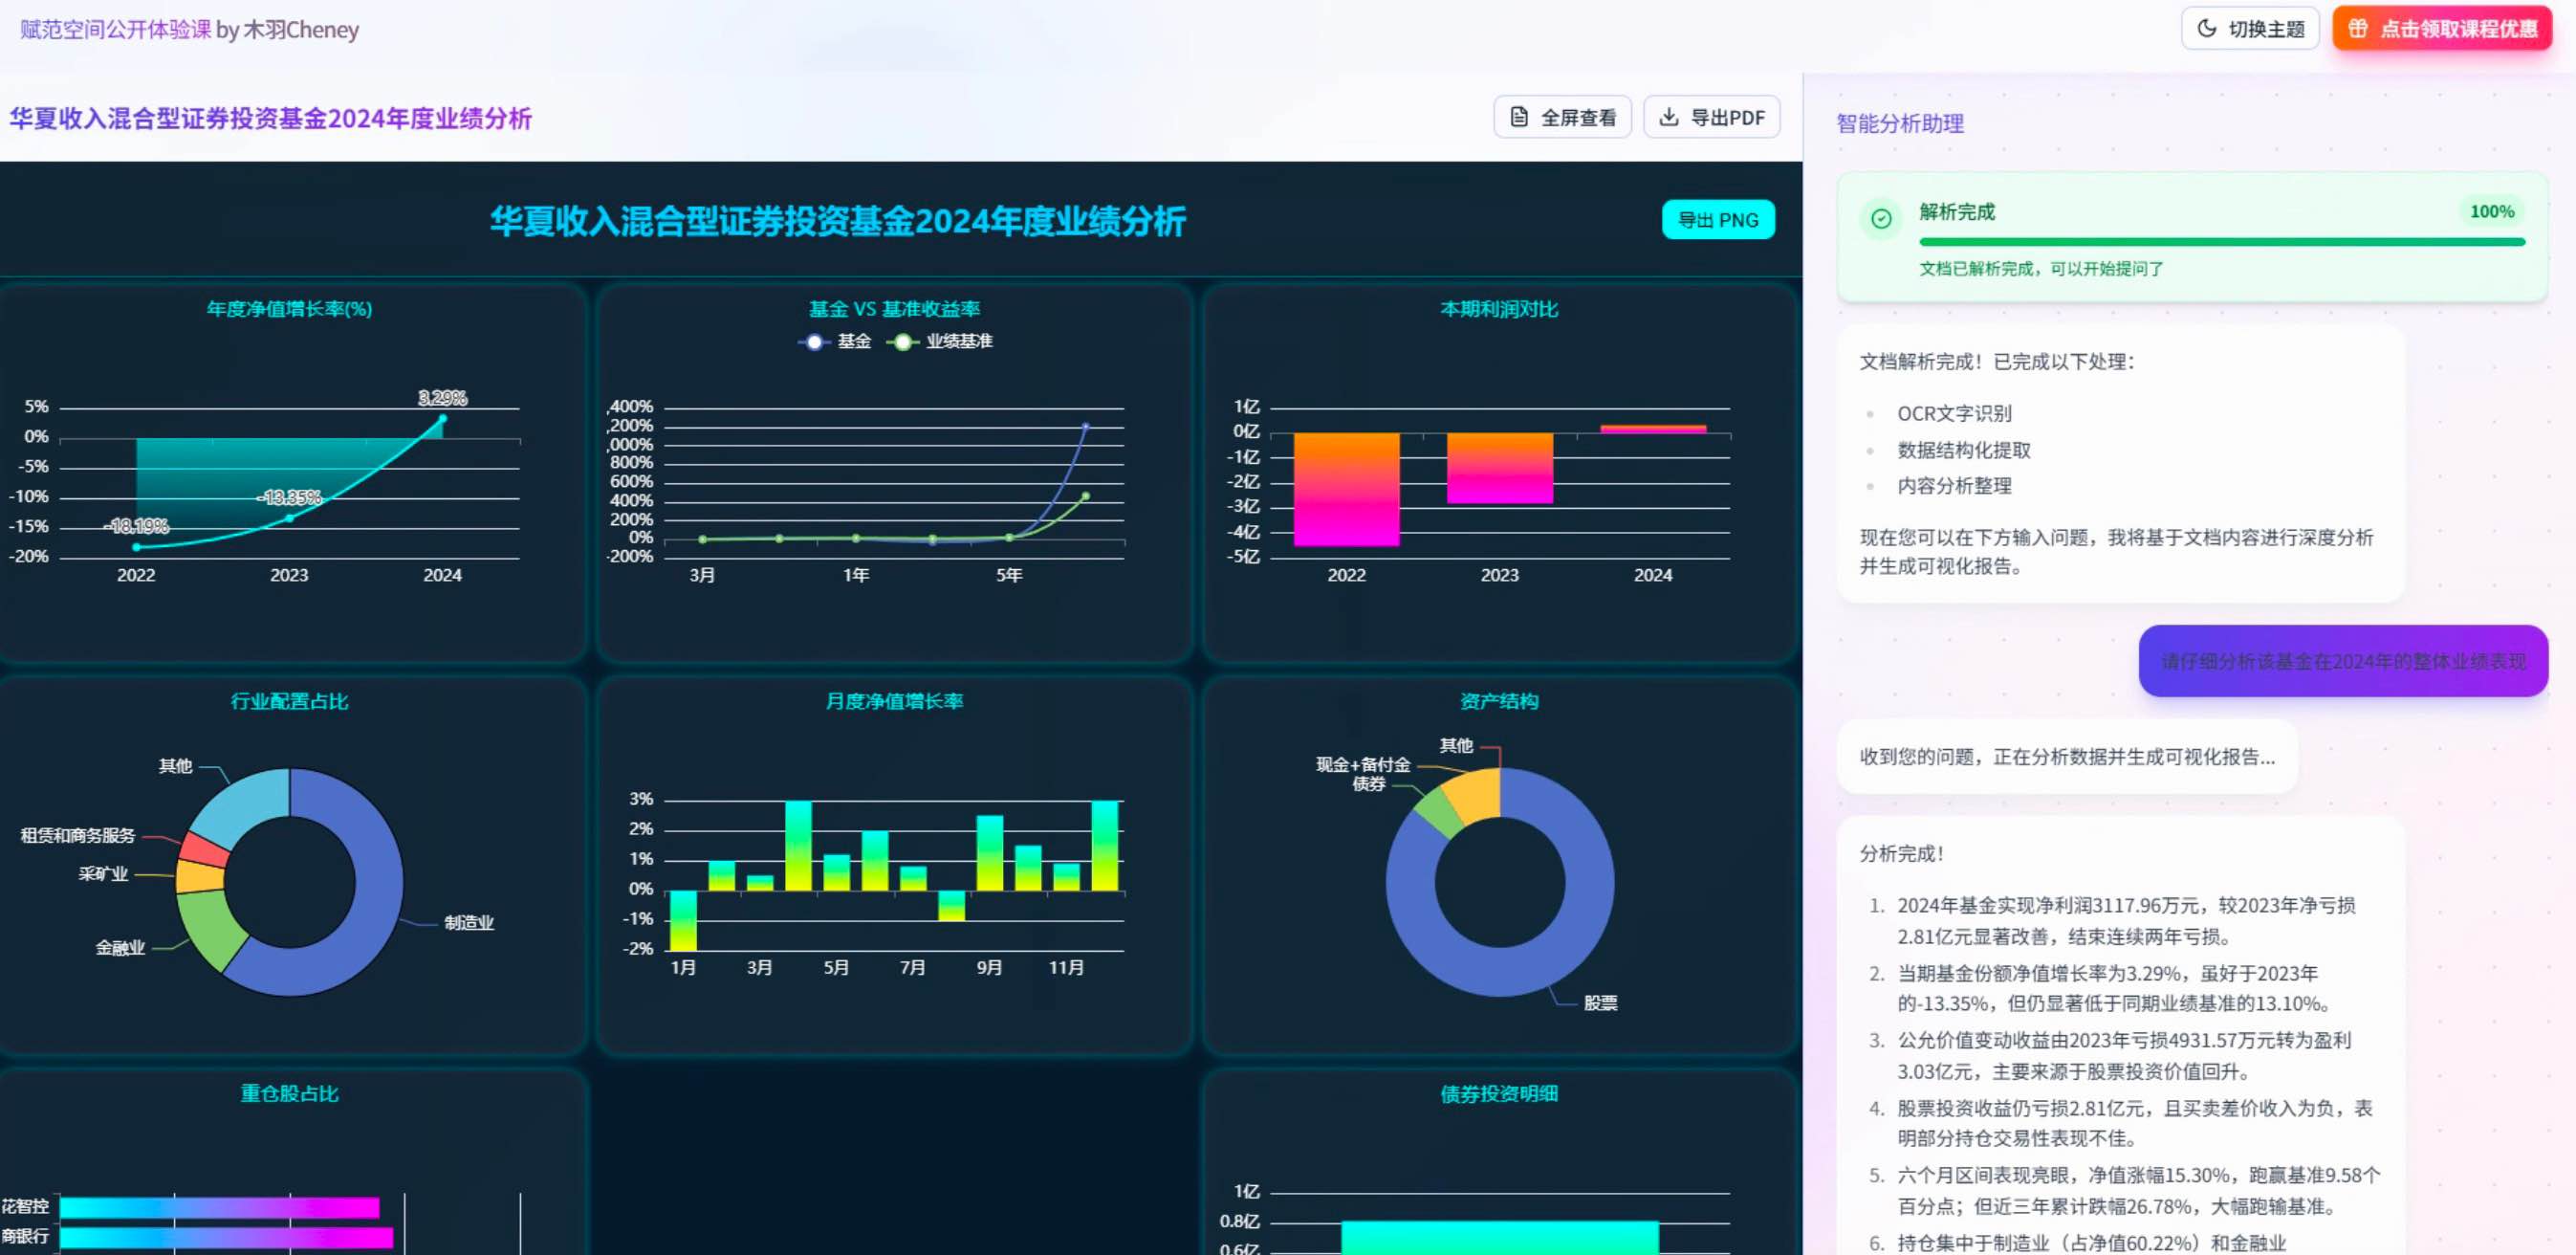Click the gift icon on 领取课程优惠 button
Screen dimensions: 2576x1255
pos(2358,29)
